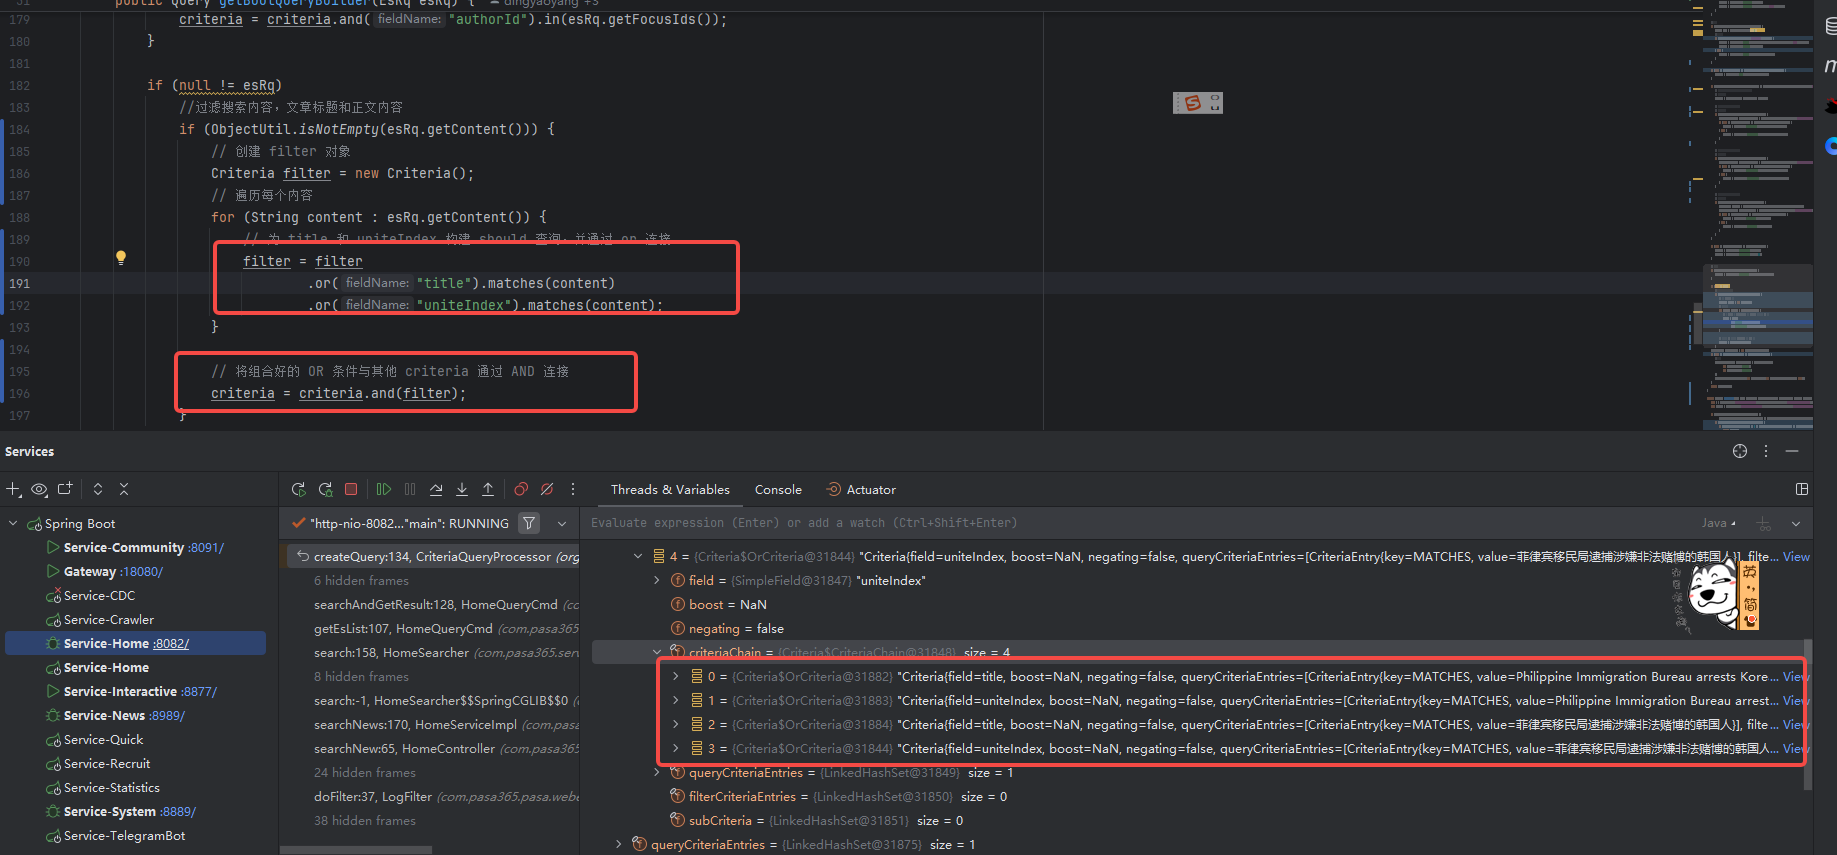Open the Service-Home :8082/ port link
This screenshot has width=1837, height=855.
[171, 644]
